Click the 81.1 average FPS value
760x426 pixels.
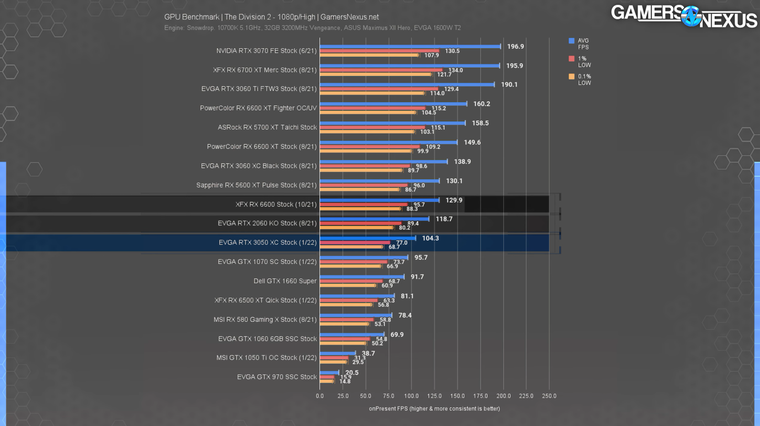(x=407, y=296)
